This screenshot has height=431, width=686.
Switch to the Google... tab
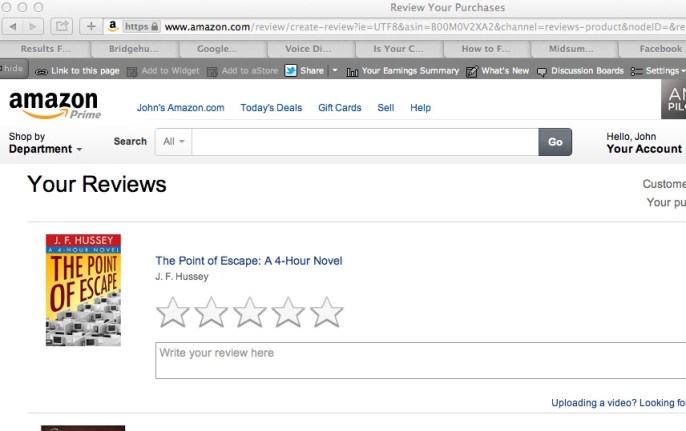coord(217,49)
